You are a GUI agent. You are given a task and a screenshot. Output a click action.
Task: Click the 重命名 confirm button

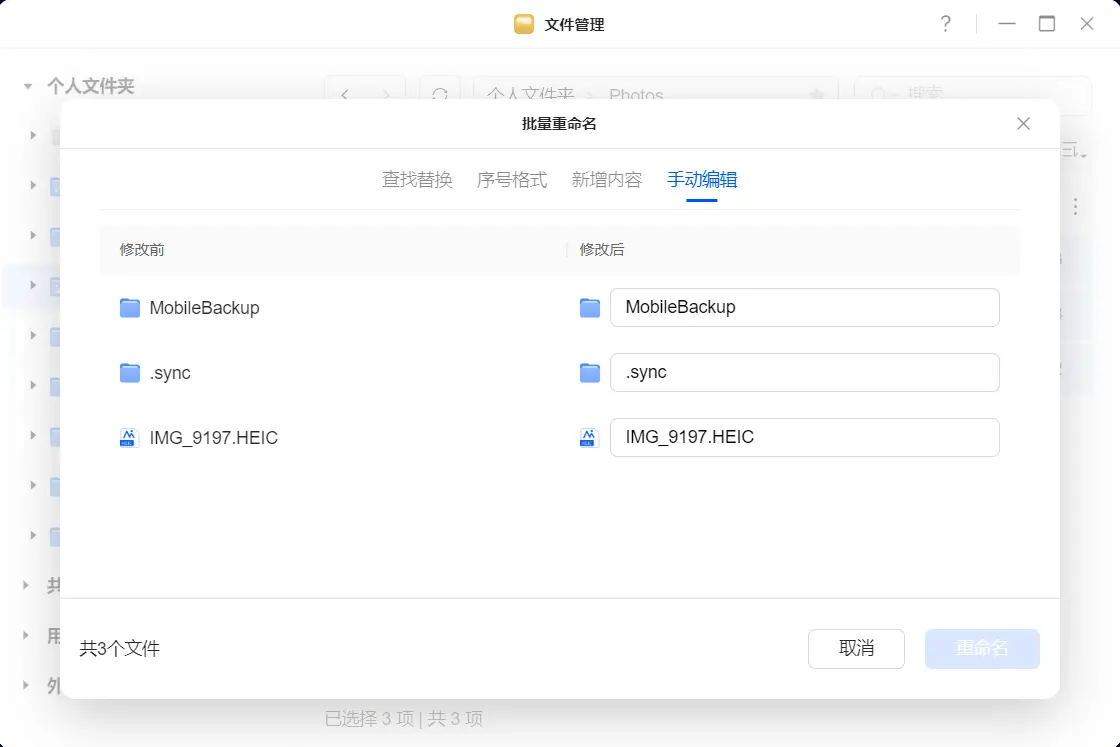point(982,649)
